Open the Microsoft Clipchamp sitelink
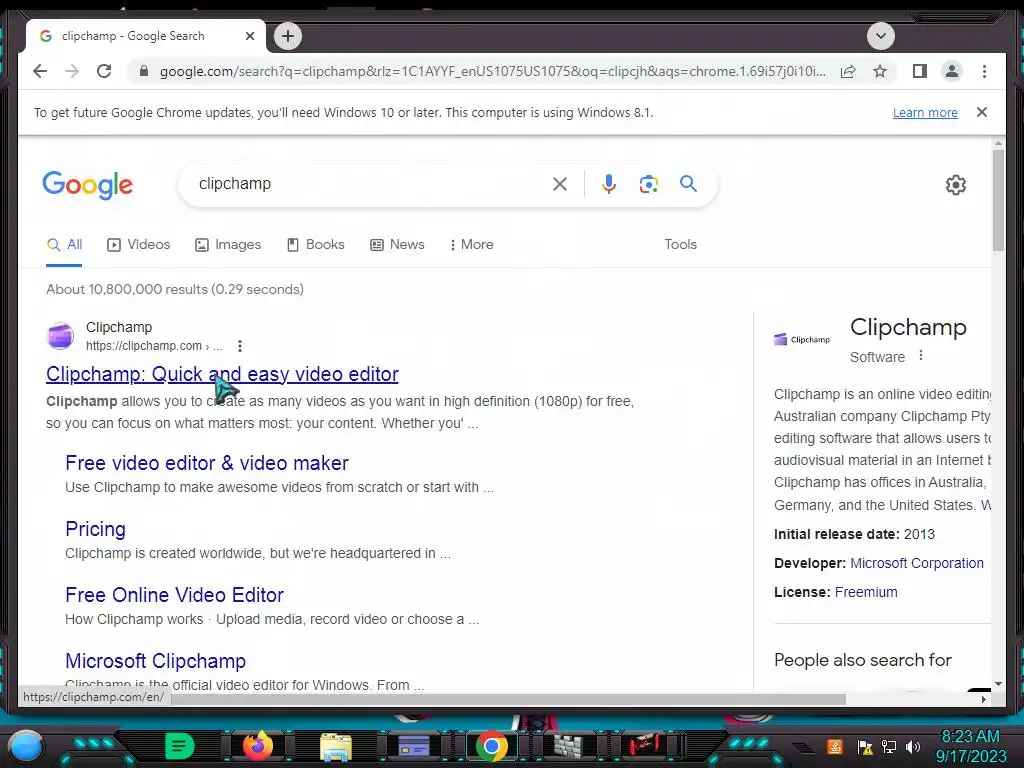1024x768 pixels. pyautogui.click(x=155, y=661)
